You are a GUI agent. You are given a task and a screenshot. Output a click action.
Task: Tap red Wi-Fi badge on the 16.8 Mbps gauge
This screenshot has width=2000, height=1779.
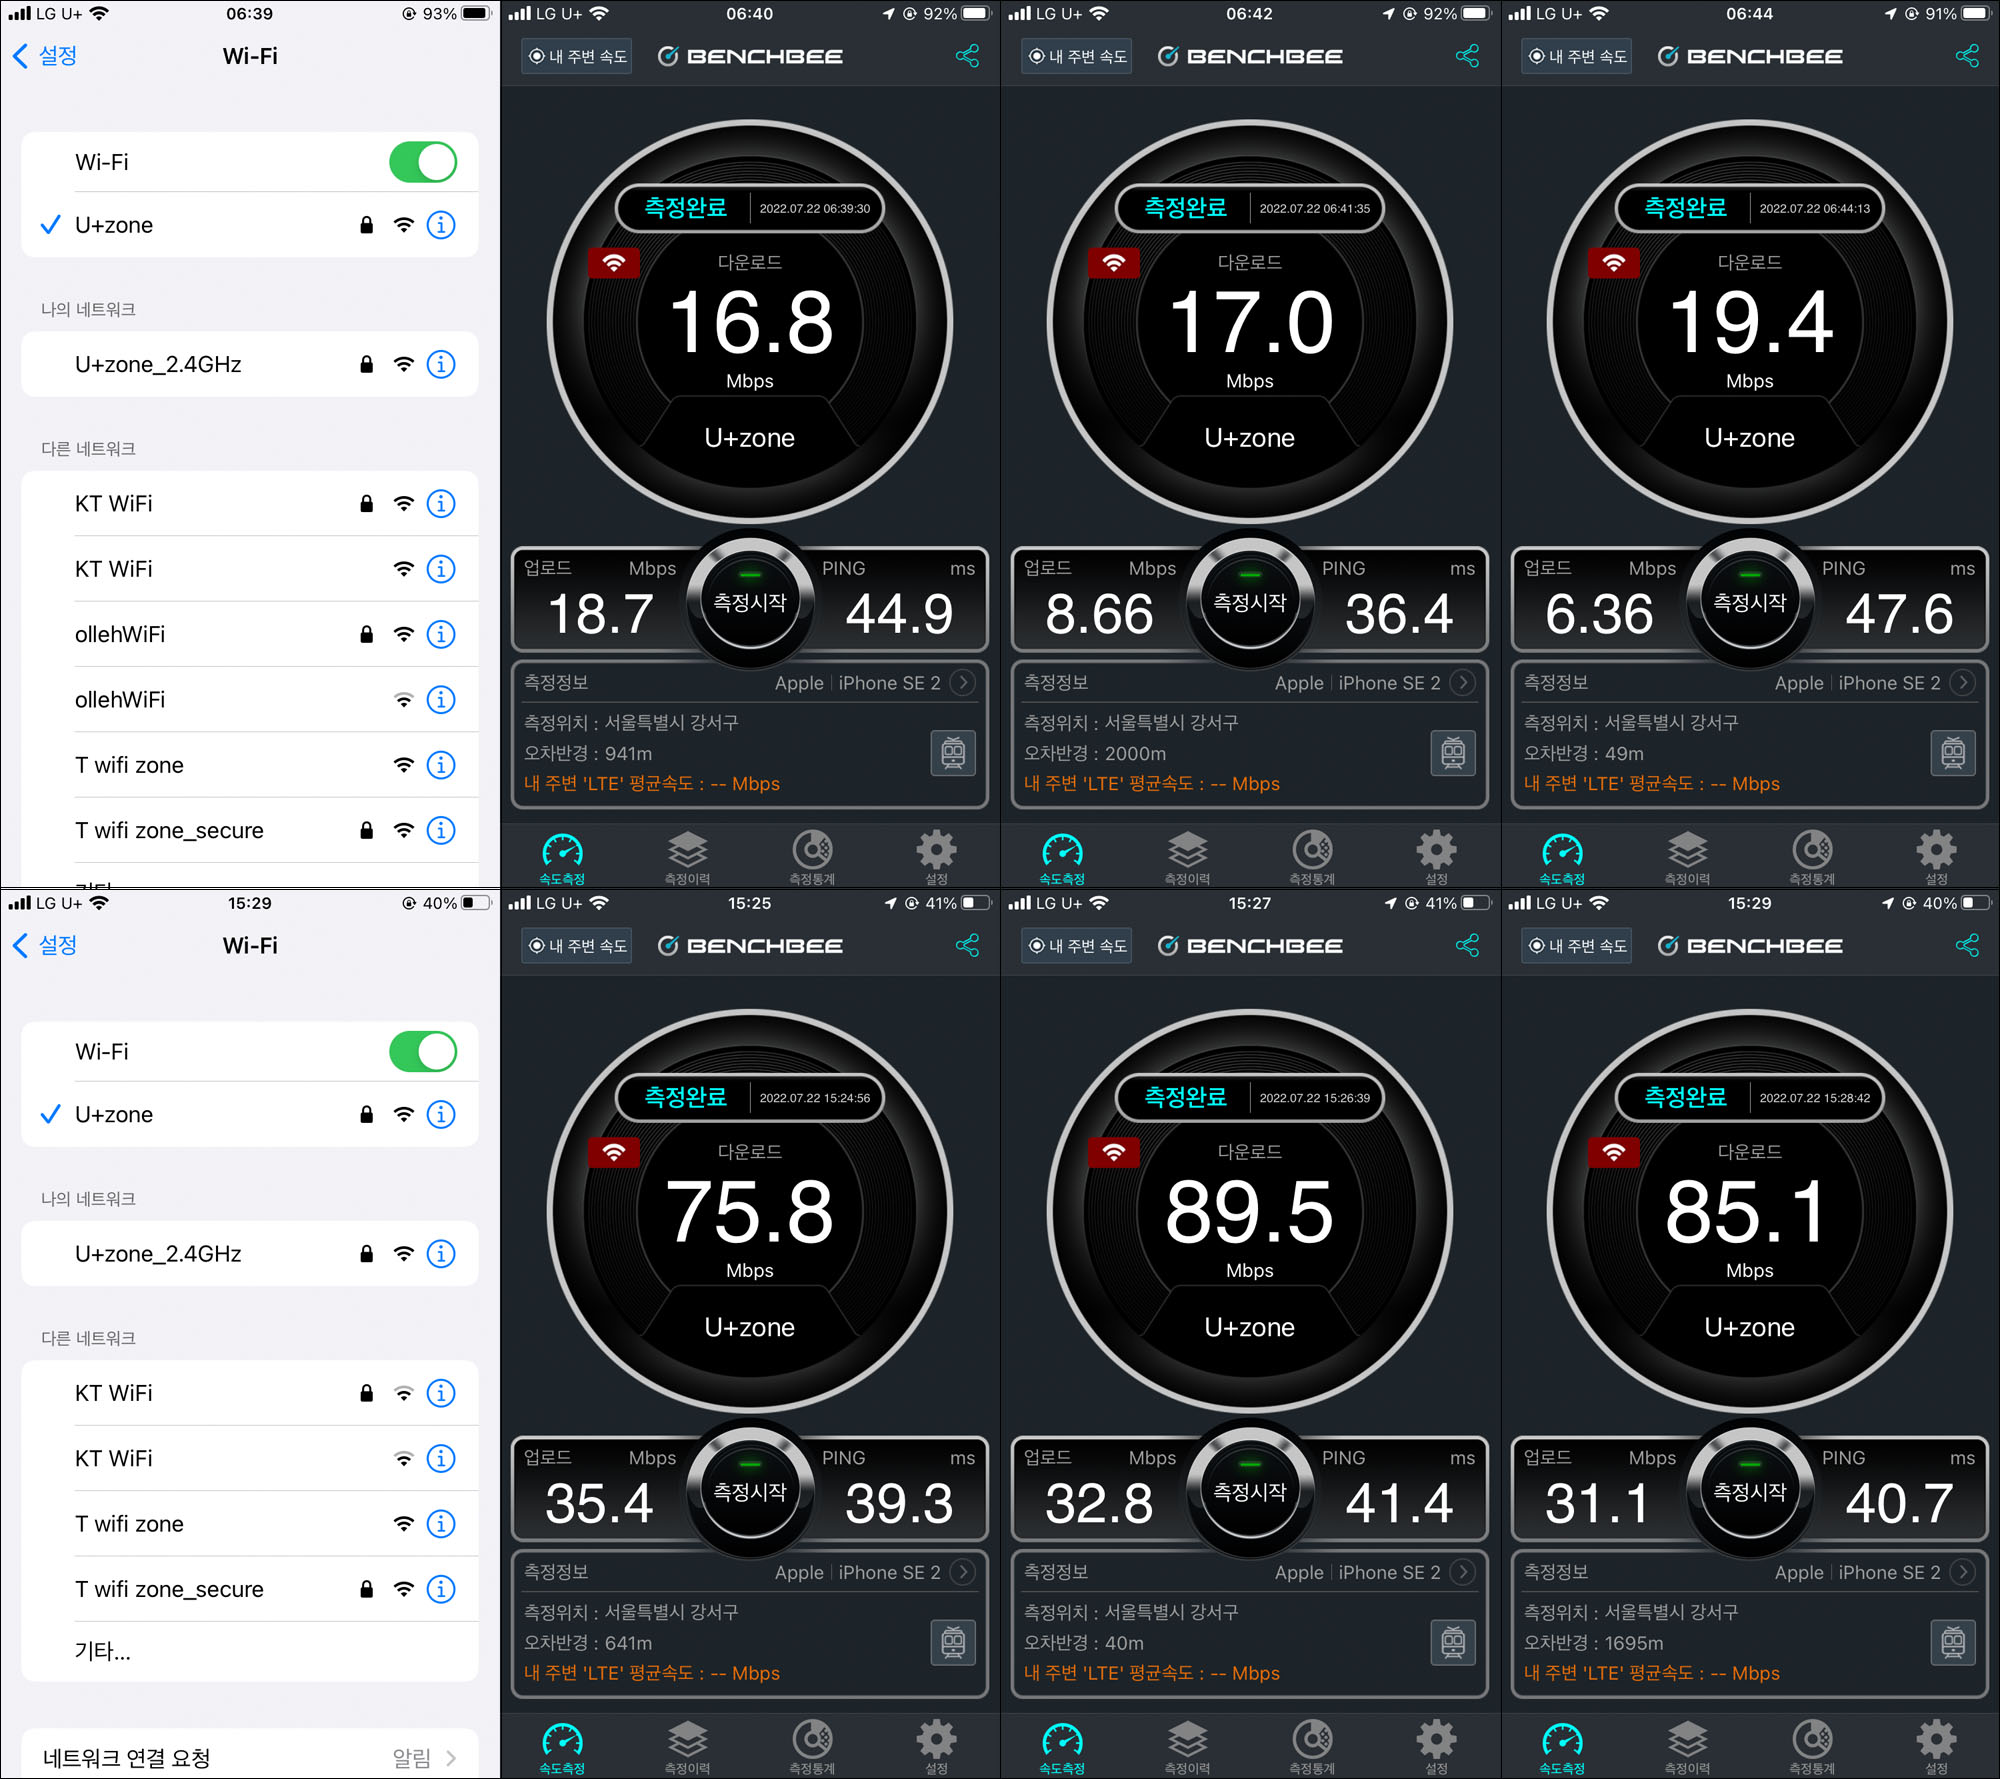[614, 263]
